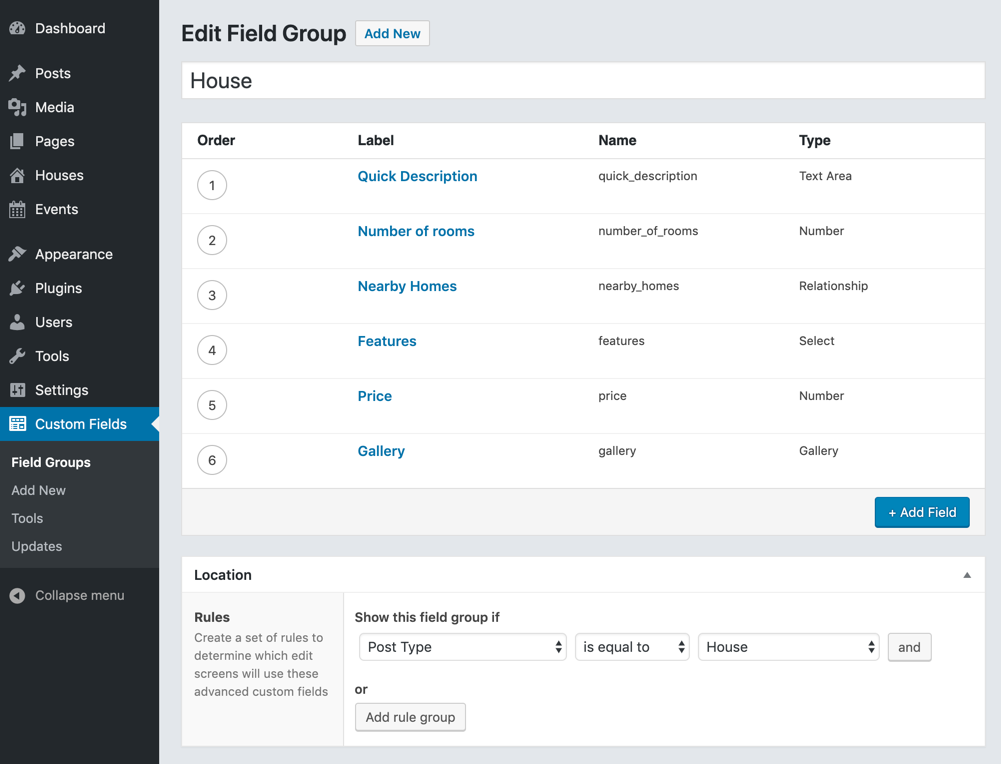Select the Posts pin icon

click(18, 73)
